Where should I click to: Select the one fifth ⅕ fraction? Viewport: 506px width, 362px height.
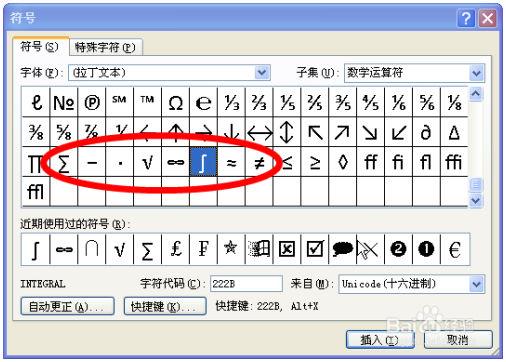click(x=287, y=102)
